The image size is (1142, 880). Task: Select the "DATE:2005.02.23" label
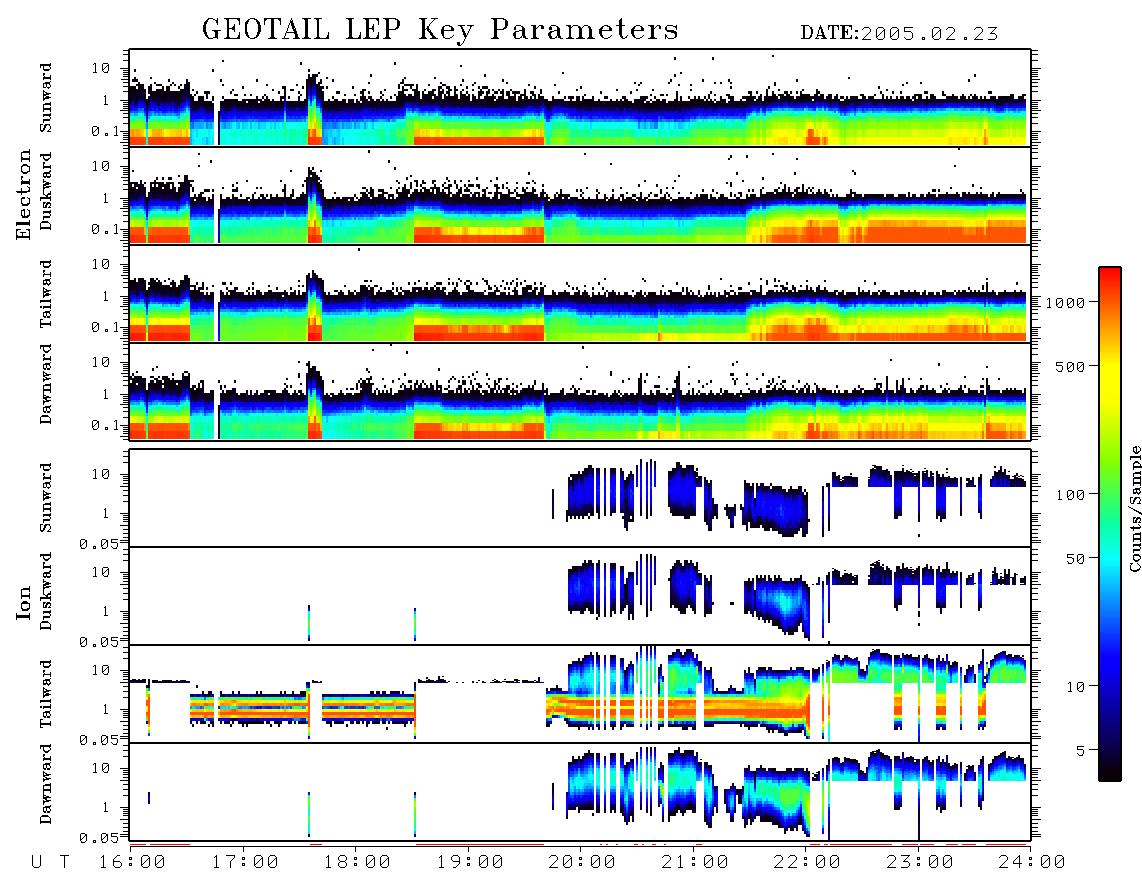[x=899, y=34]
